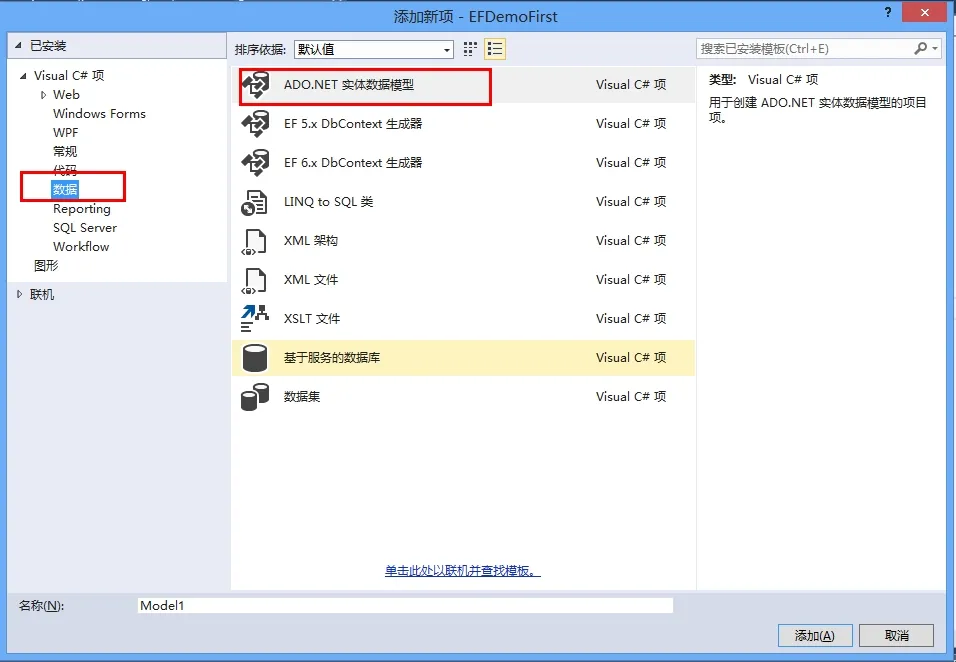
Task: Click the XML 架构 text
Action: point(310,241)
